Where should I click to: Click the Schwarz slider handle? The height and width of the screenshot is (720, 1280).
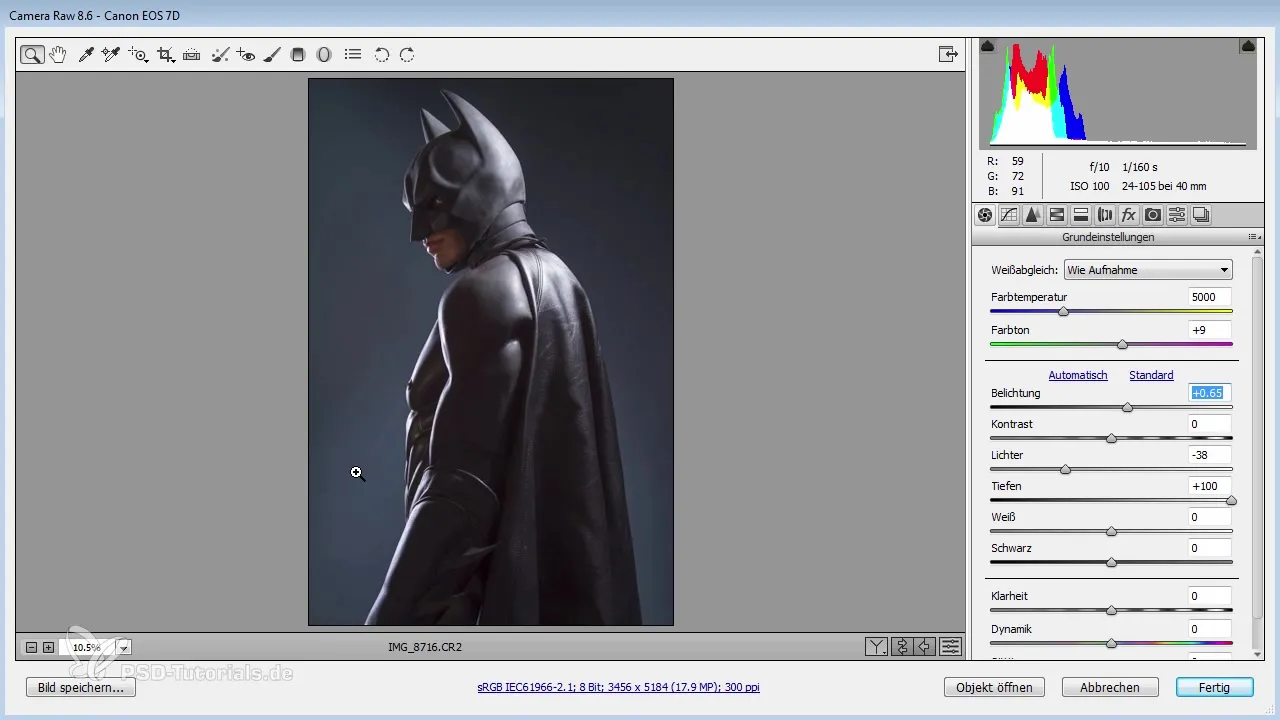tap(1111, 562)
